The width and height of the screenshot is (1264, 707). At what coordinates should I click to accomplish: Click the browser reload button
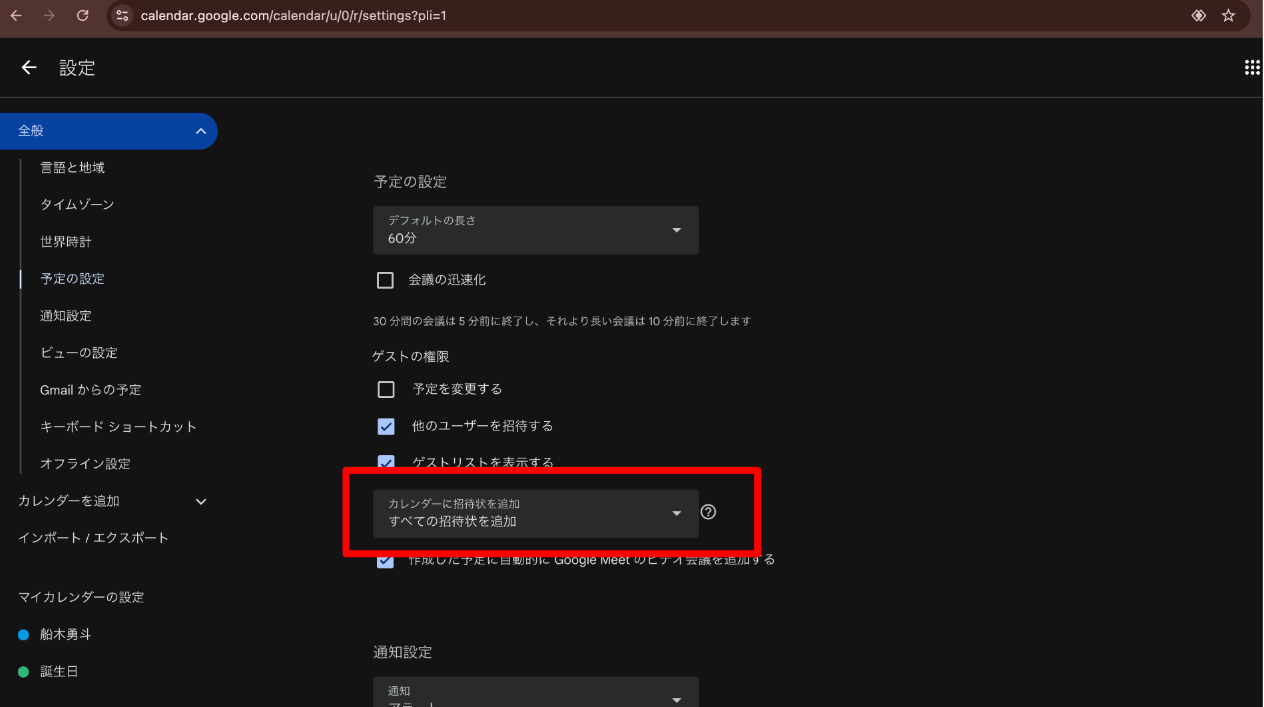click(x=82, y=16)
